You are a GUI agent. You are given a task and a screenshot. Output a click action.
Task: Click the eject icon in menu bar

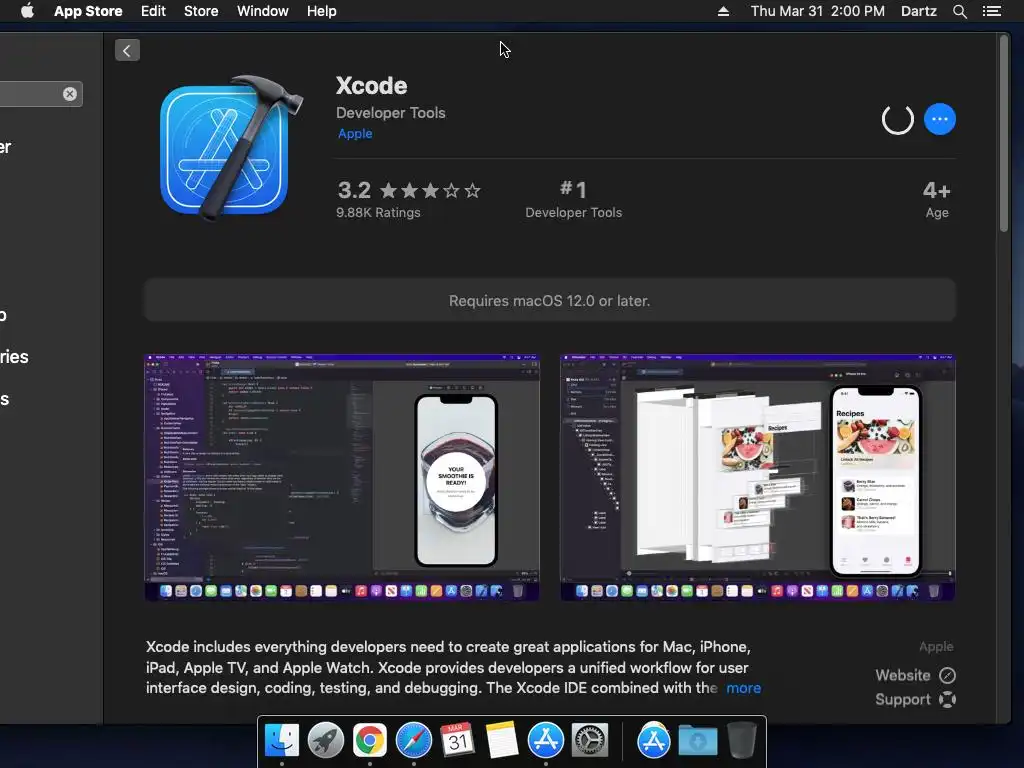723,11
